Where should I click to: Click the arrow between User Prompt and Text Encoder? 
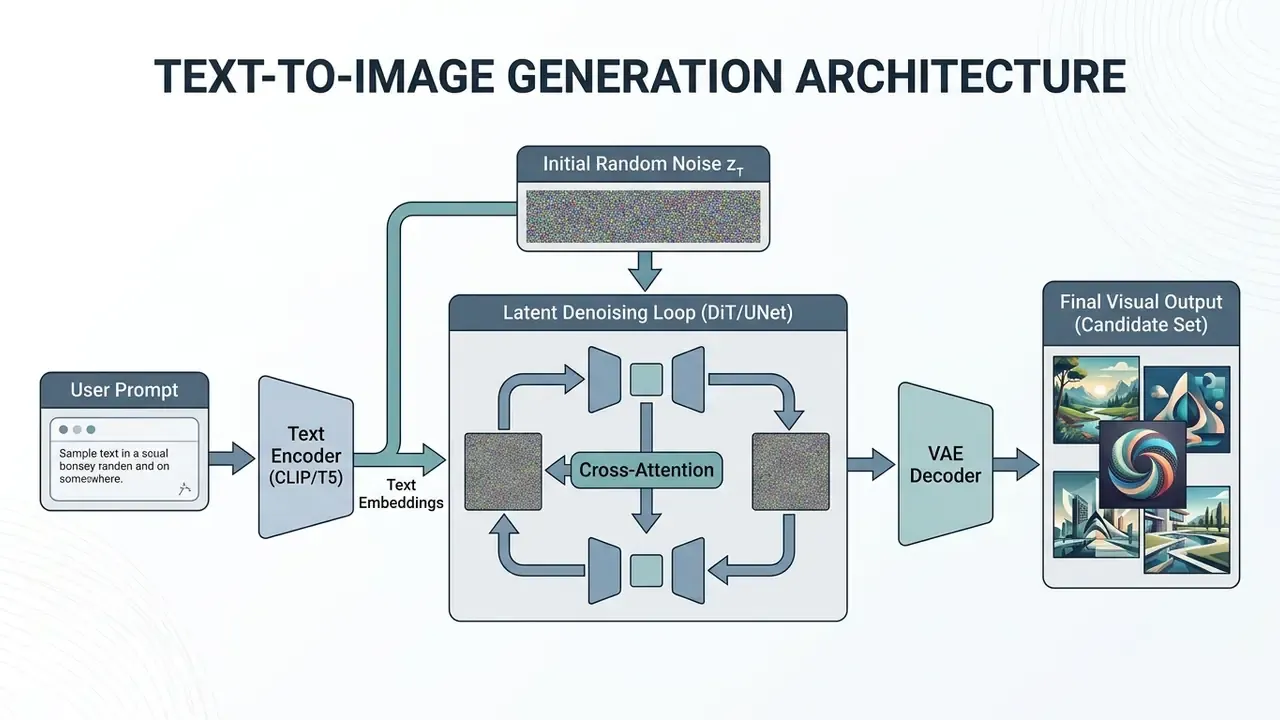[233, 460]
